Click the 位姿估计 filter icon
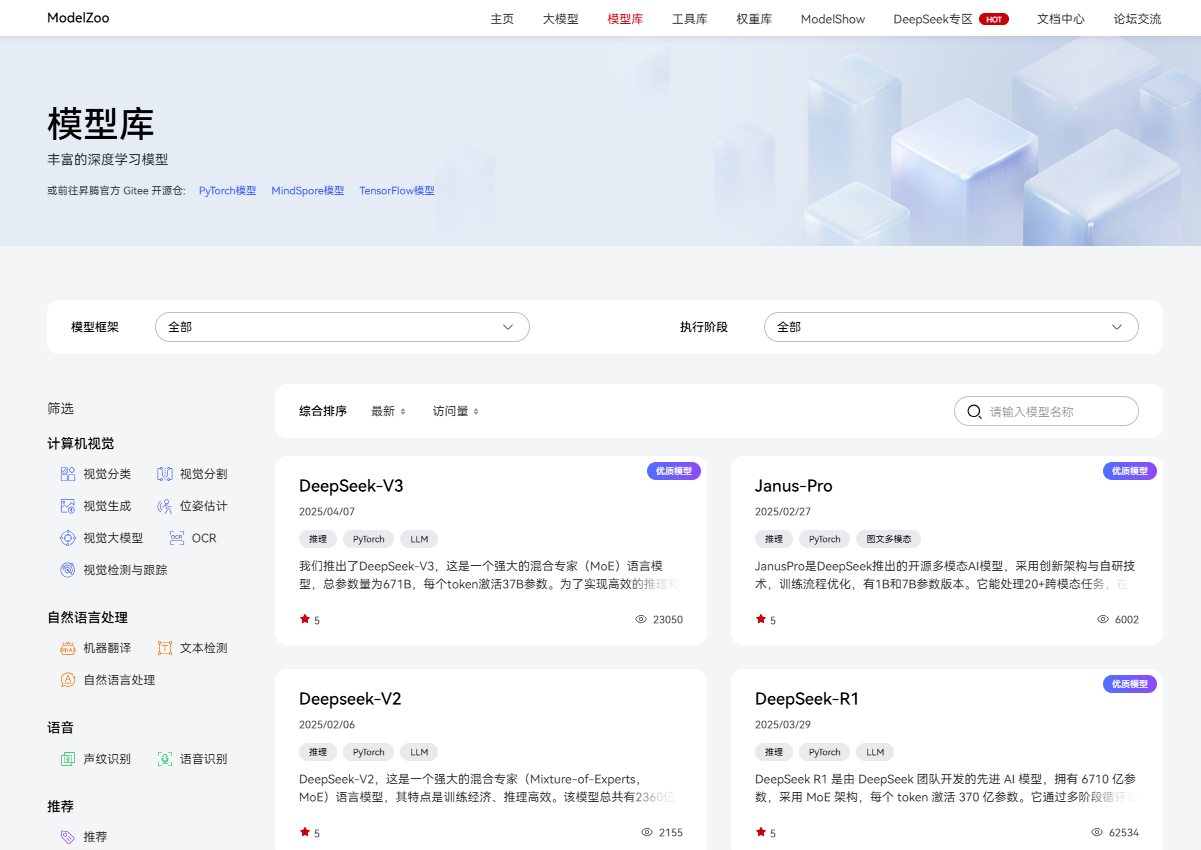The width and height of the screenshot is (1201, 850). (x=165, y=506)
